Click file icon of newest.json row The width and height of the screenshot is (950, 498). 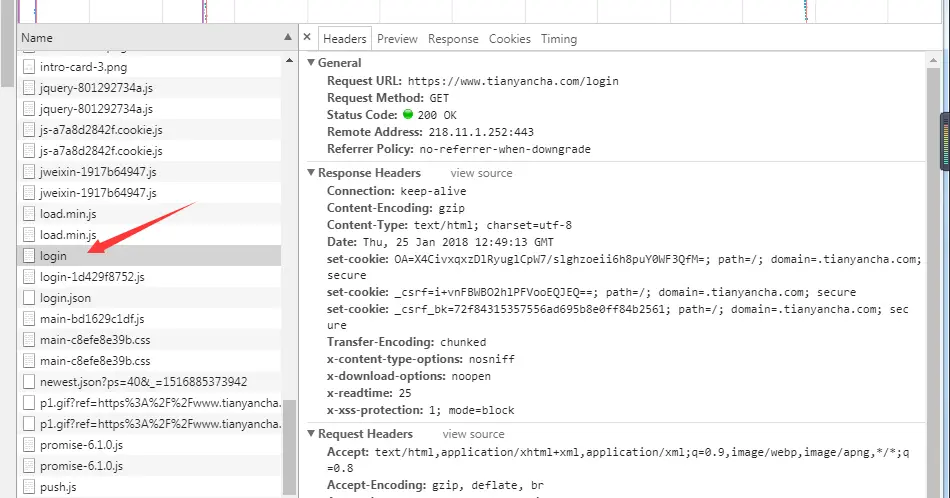(28, 382)
